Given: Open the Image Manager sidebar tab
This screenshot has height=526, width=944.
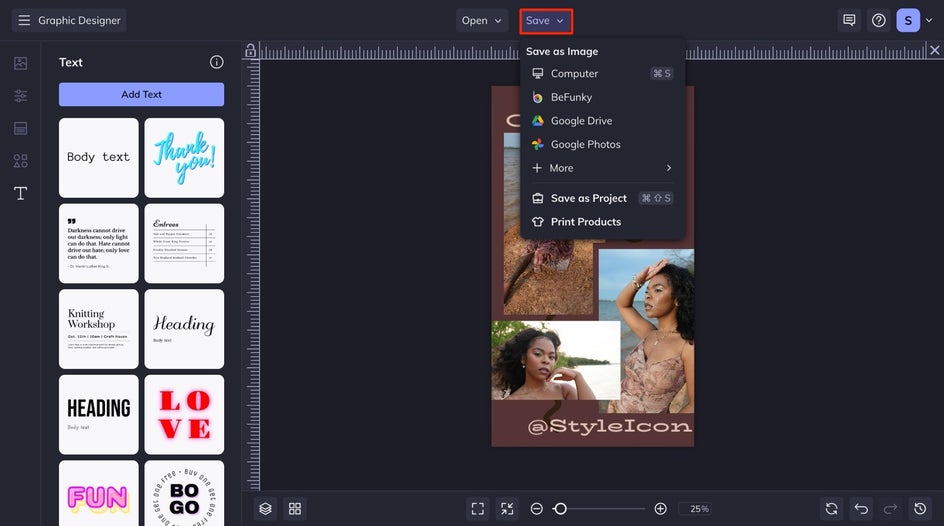Looking at the screenshot, I should tap(20, 63).
